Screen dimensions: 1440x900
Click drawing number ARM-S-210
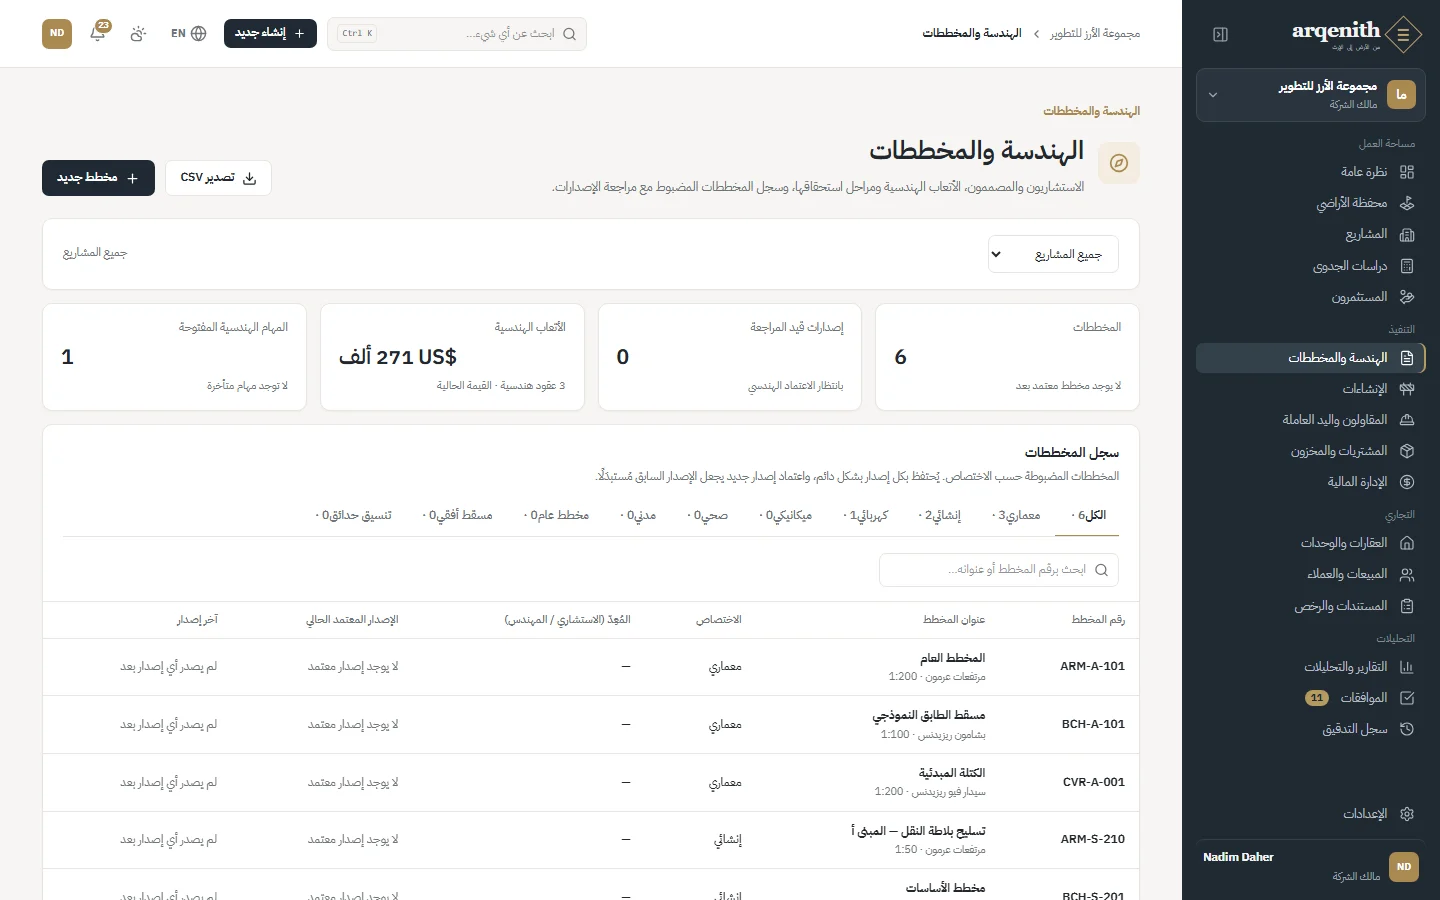[1092, 839]
